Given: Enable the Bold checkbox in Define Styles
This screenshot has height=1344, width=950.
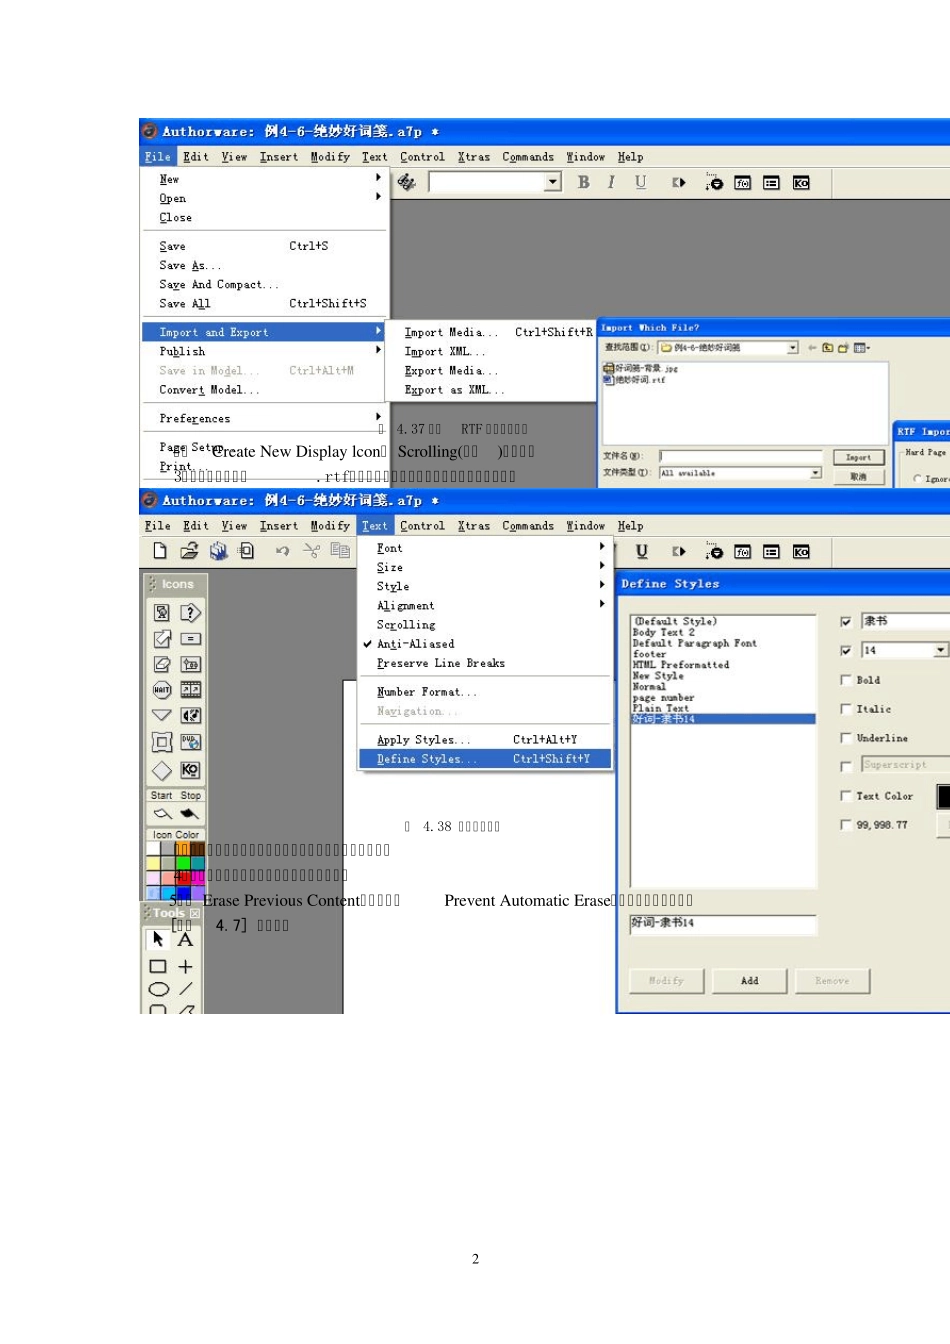Looking at the screenshot, I should click(846, 680).
